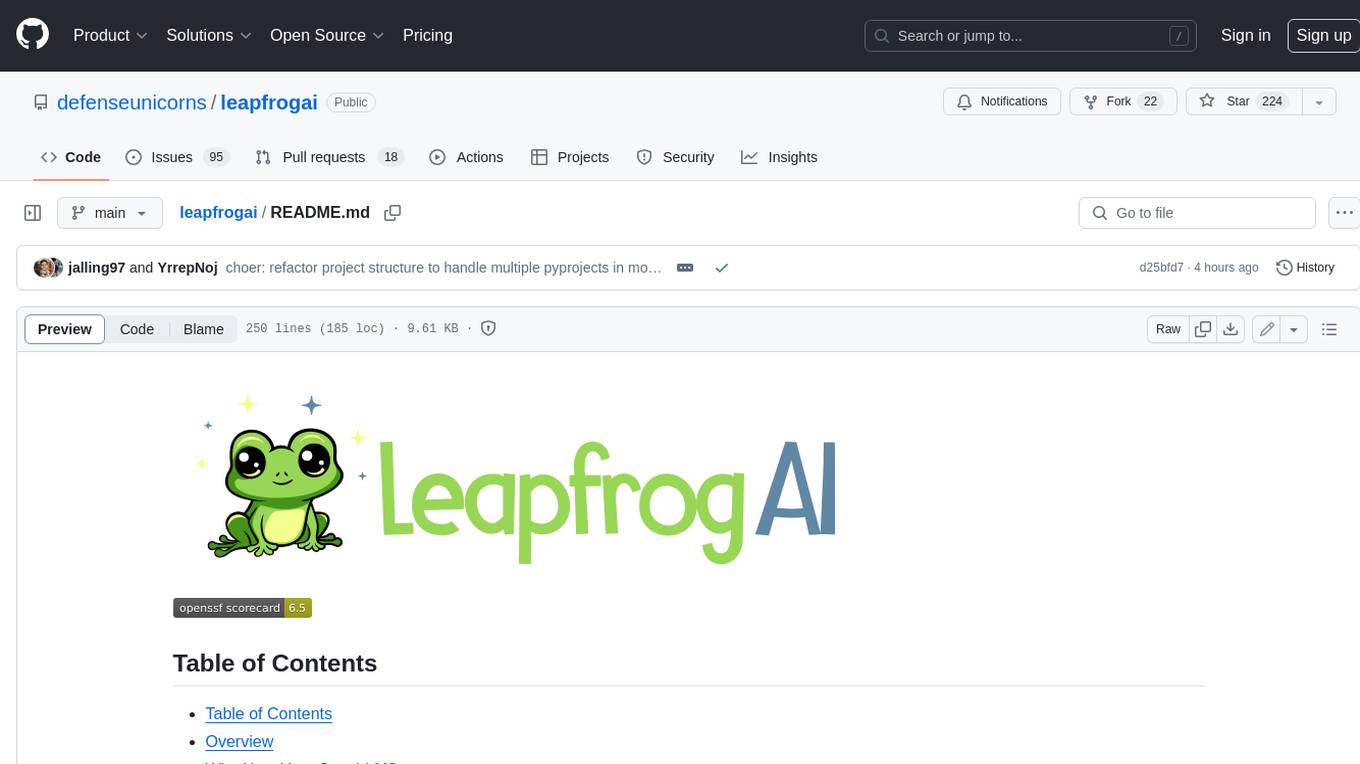Open the outline (table of contents) panel icon
This screenshot has height=764, width=1360.
1329,329
